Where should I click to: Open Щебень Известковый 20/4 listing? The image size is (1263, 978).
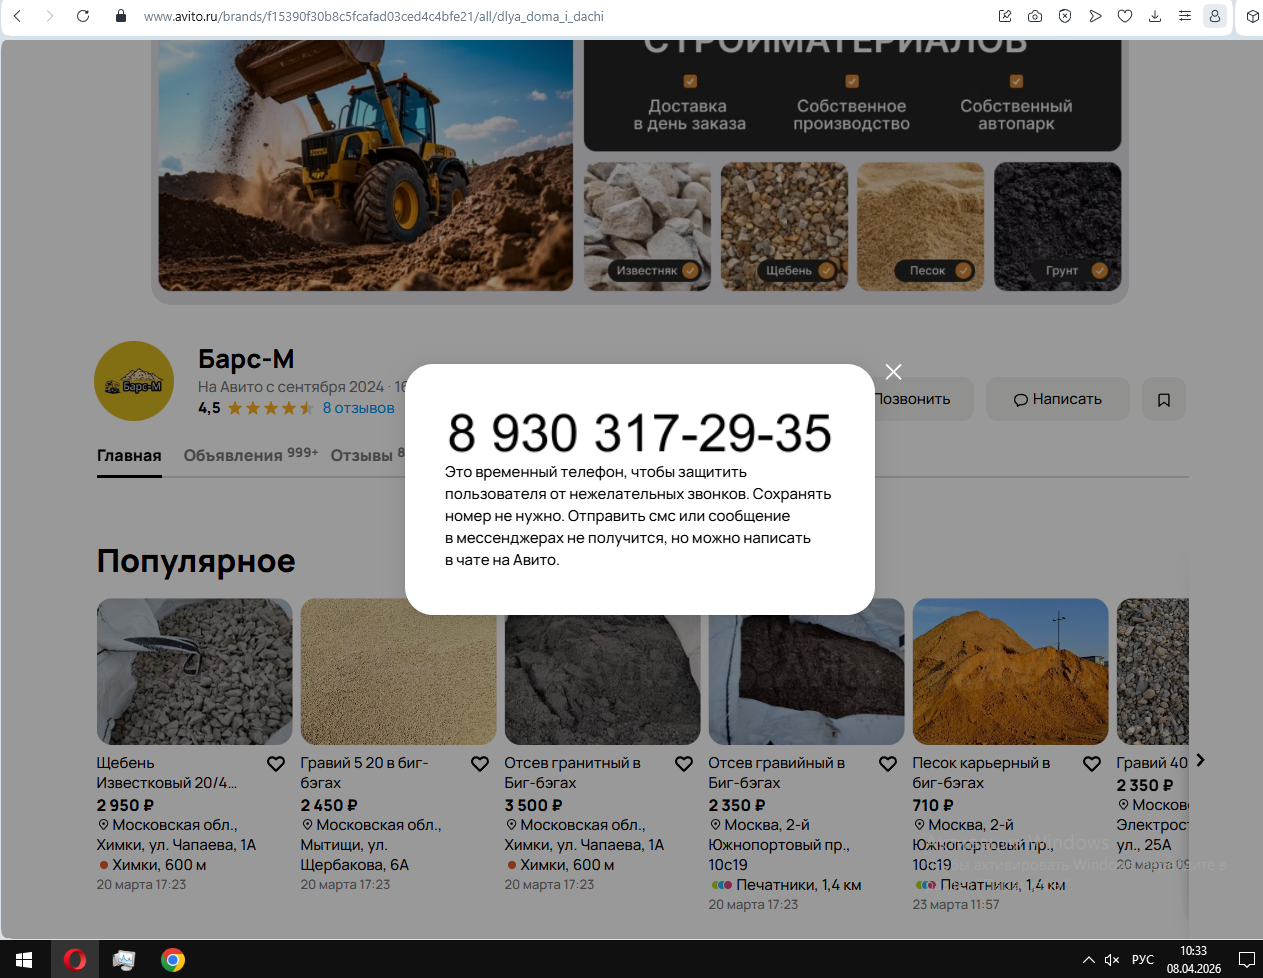pos(167,773)
